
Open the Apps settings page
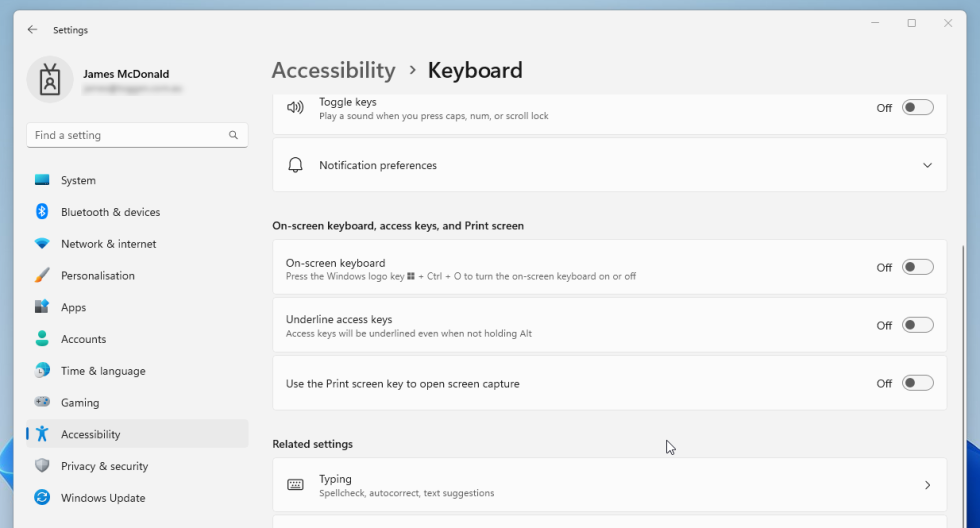click(73, 307)
